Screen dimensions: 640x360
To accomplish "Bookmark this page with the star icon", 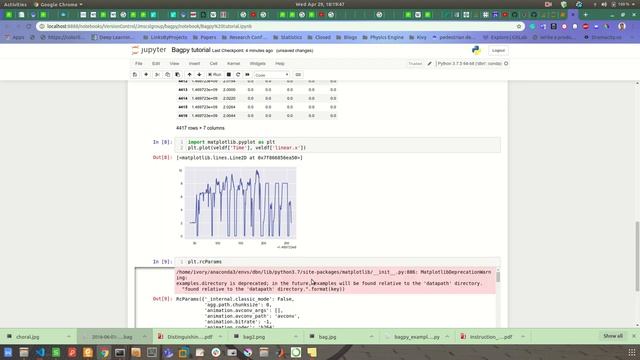I will 519,26.
